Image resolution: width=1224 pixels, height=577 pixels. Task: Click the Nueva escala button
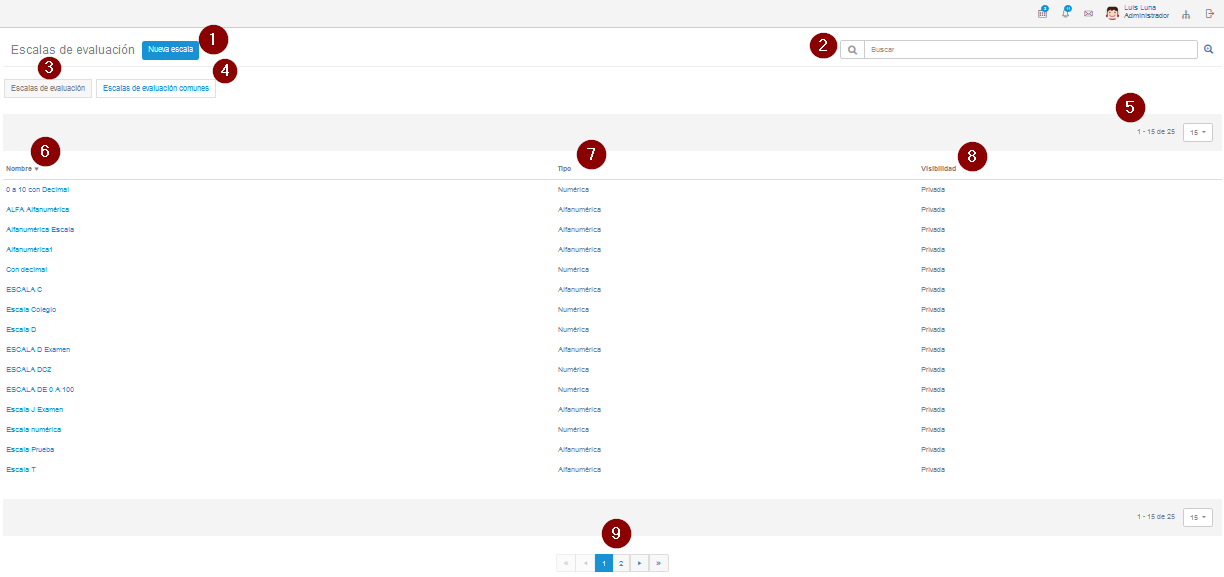[170, 49]
